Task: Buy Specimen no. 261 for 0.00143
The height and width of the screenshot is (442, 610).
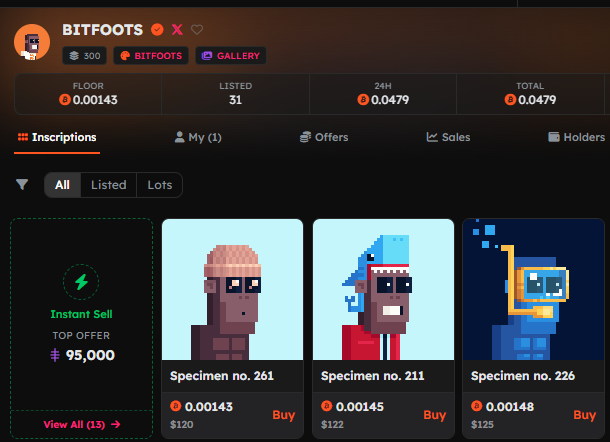Action: [x=284, y=415]
